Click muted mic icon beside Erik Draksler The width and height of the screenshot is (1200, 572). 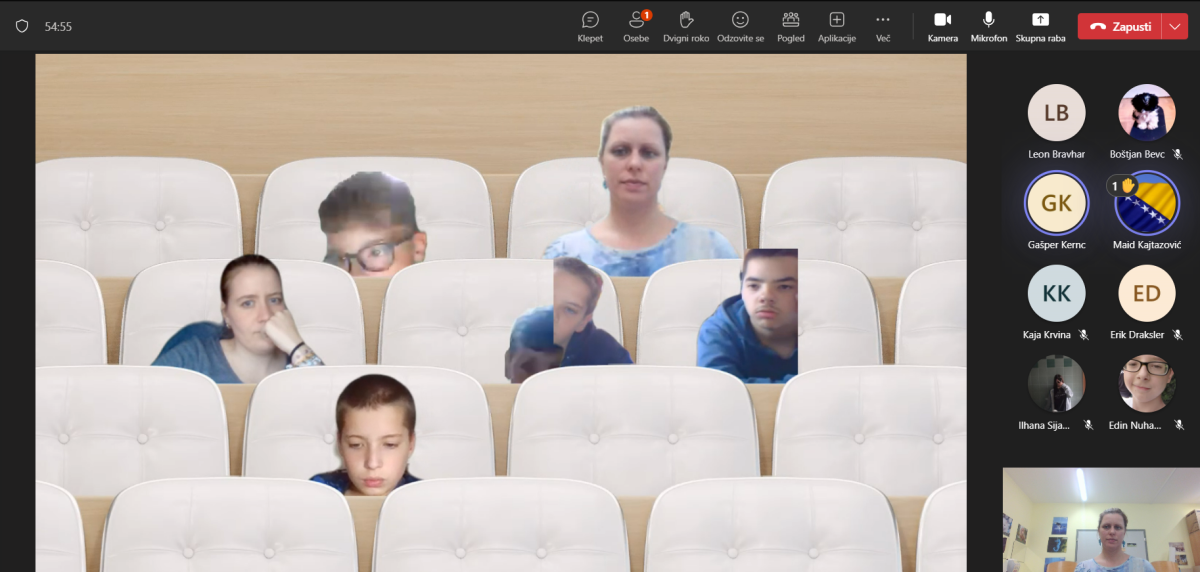click(x=1180, y=335)
